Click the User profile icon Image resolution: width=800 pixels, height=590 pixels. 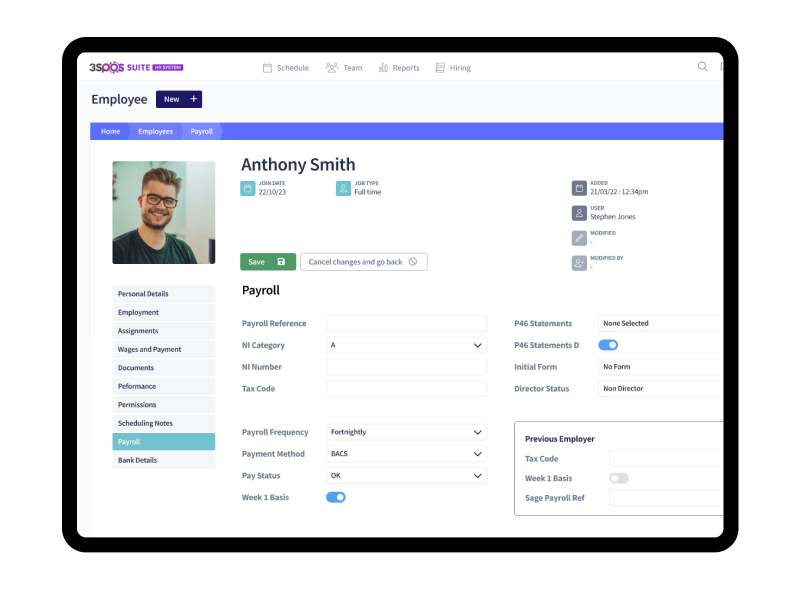(579, 213)
